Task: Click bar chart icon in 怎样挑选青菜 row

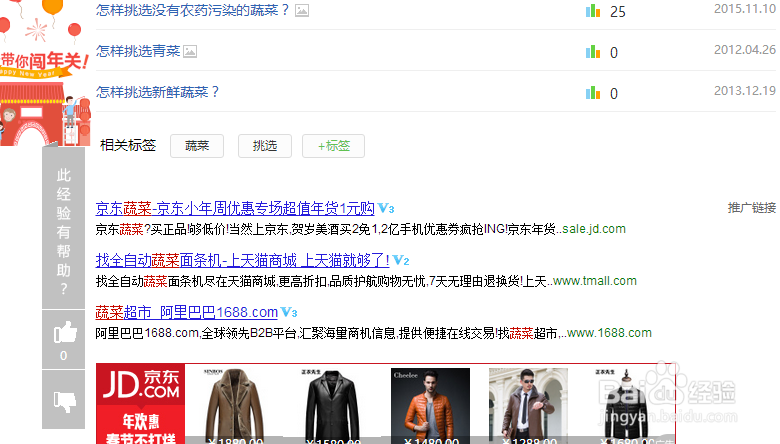Action: (x=593, y=52)
